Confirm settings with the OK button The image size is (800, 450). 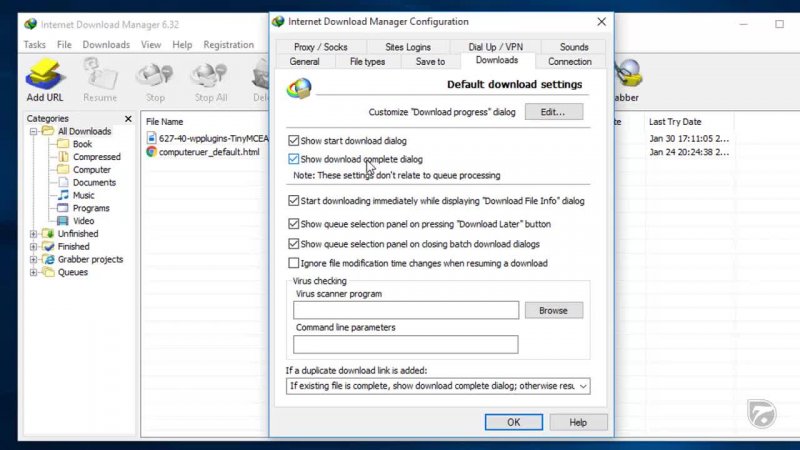point(513,422)
